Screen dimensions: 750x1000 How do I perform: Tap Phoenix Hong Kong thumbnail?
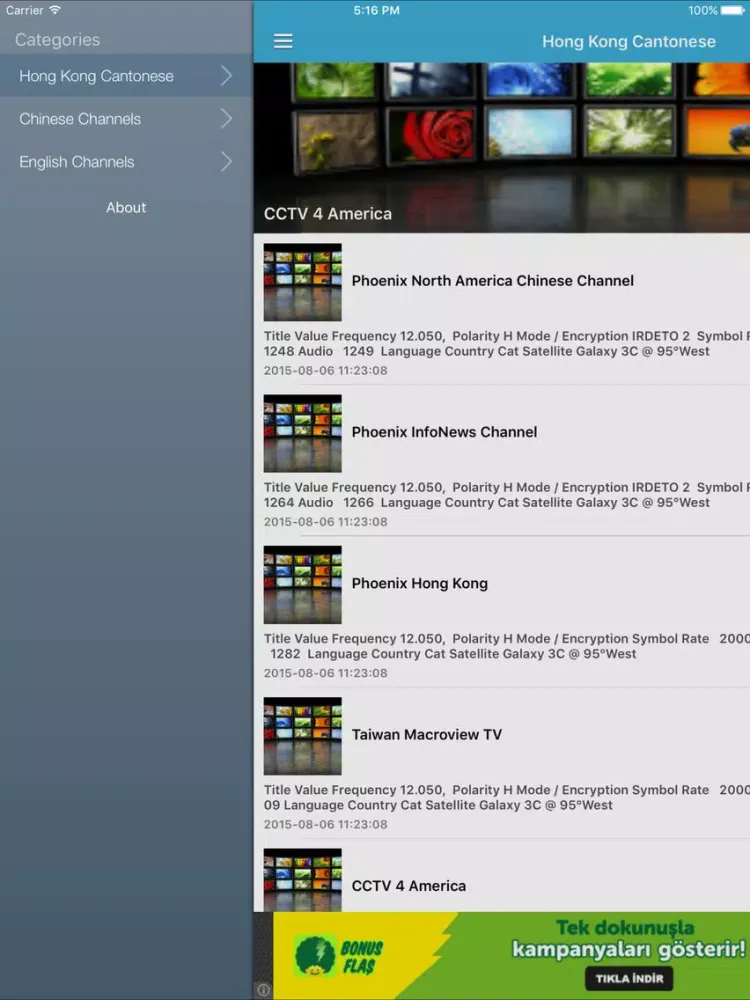(303, 584)
